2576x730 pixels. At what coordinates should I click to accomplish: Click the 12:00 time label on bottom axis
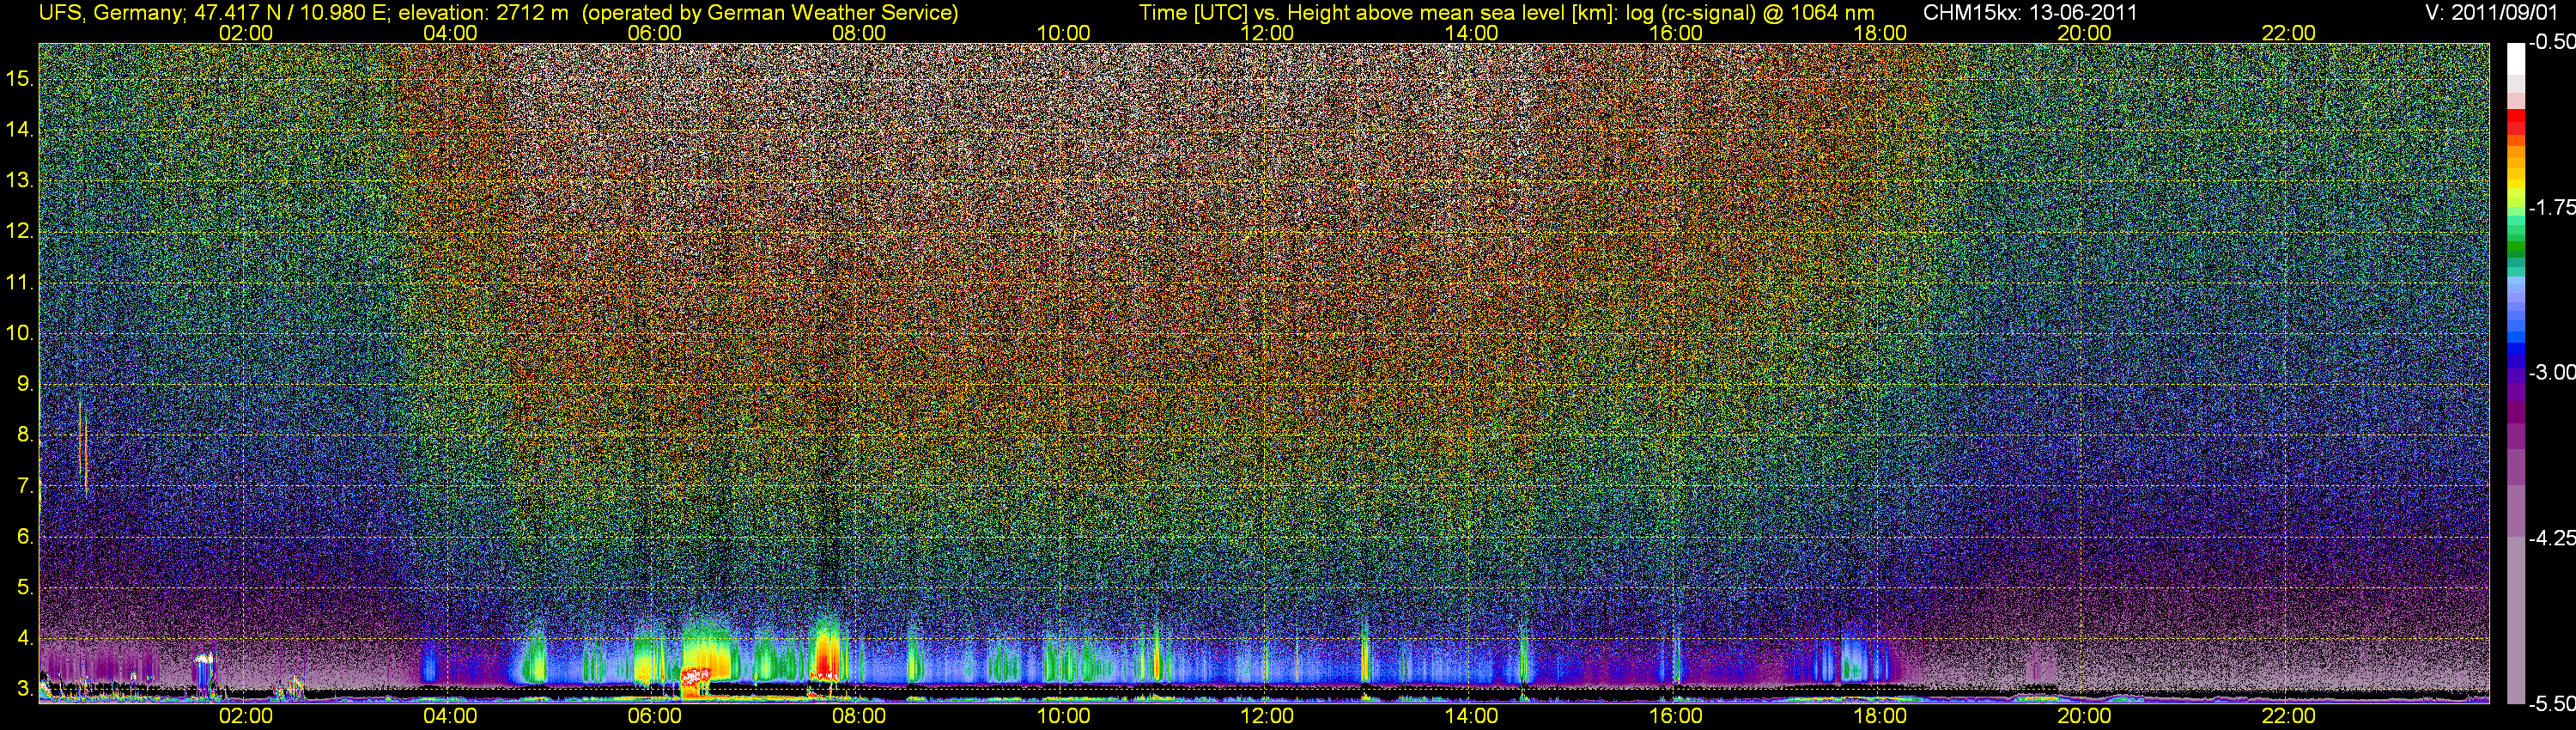coord(1267,716)
